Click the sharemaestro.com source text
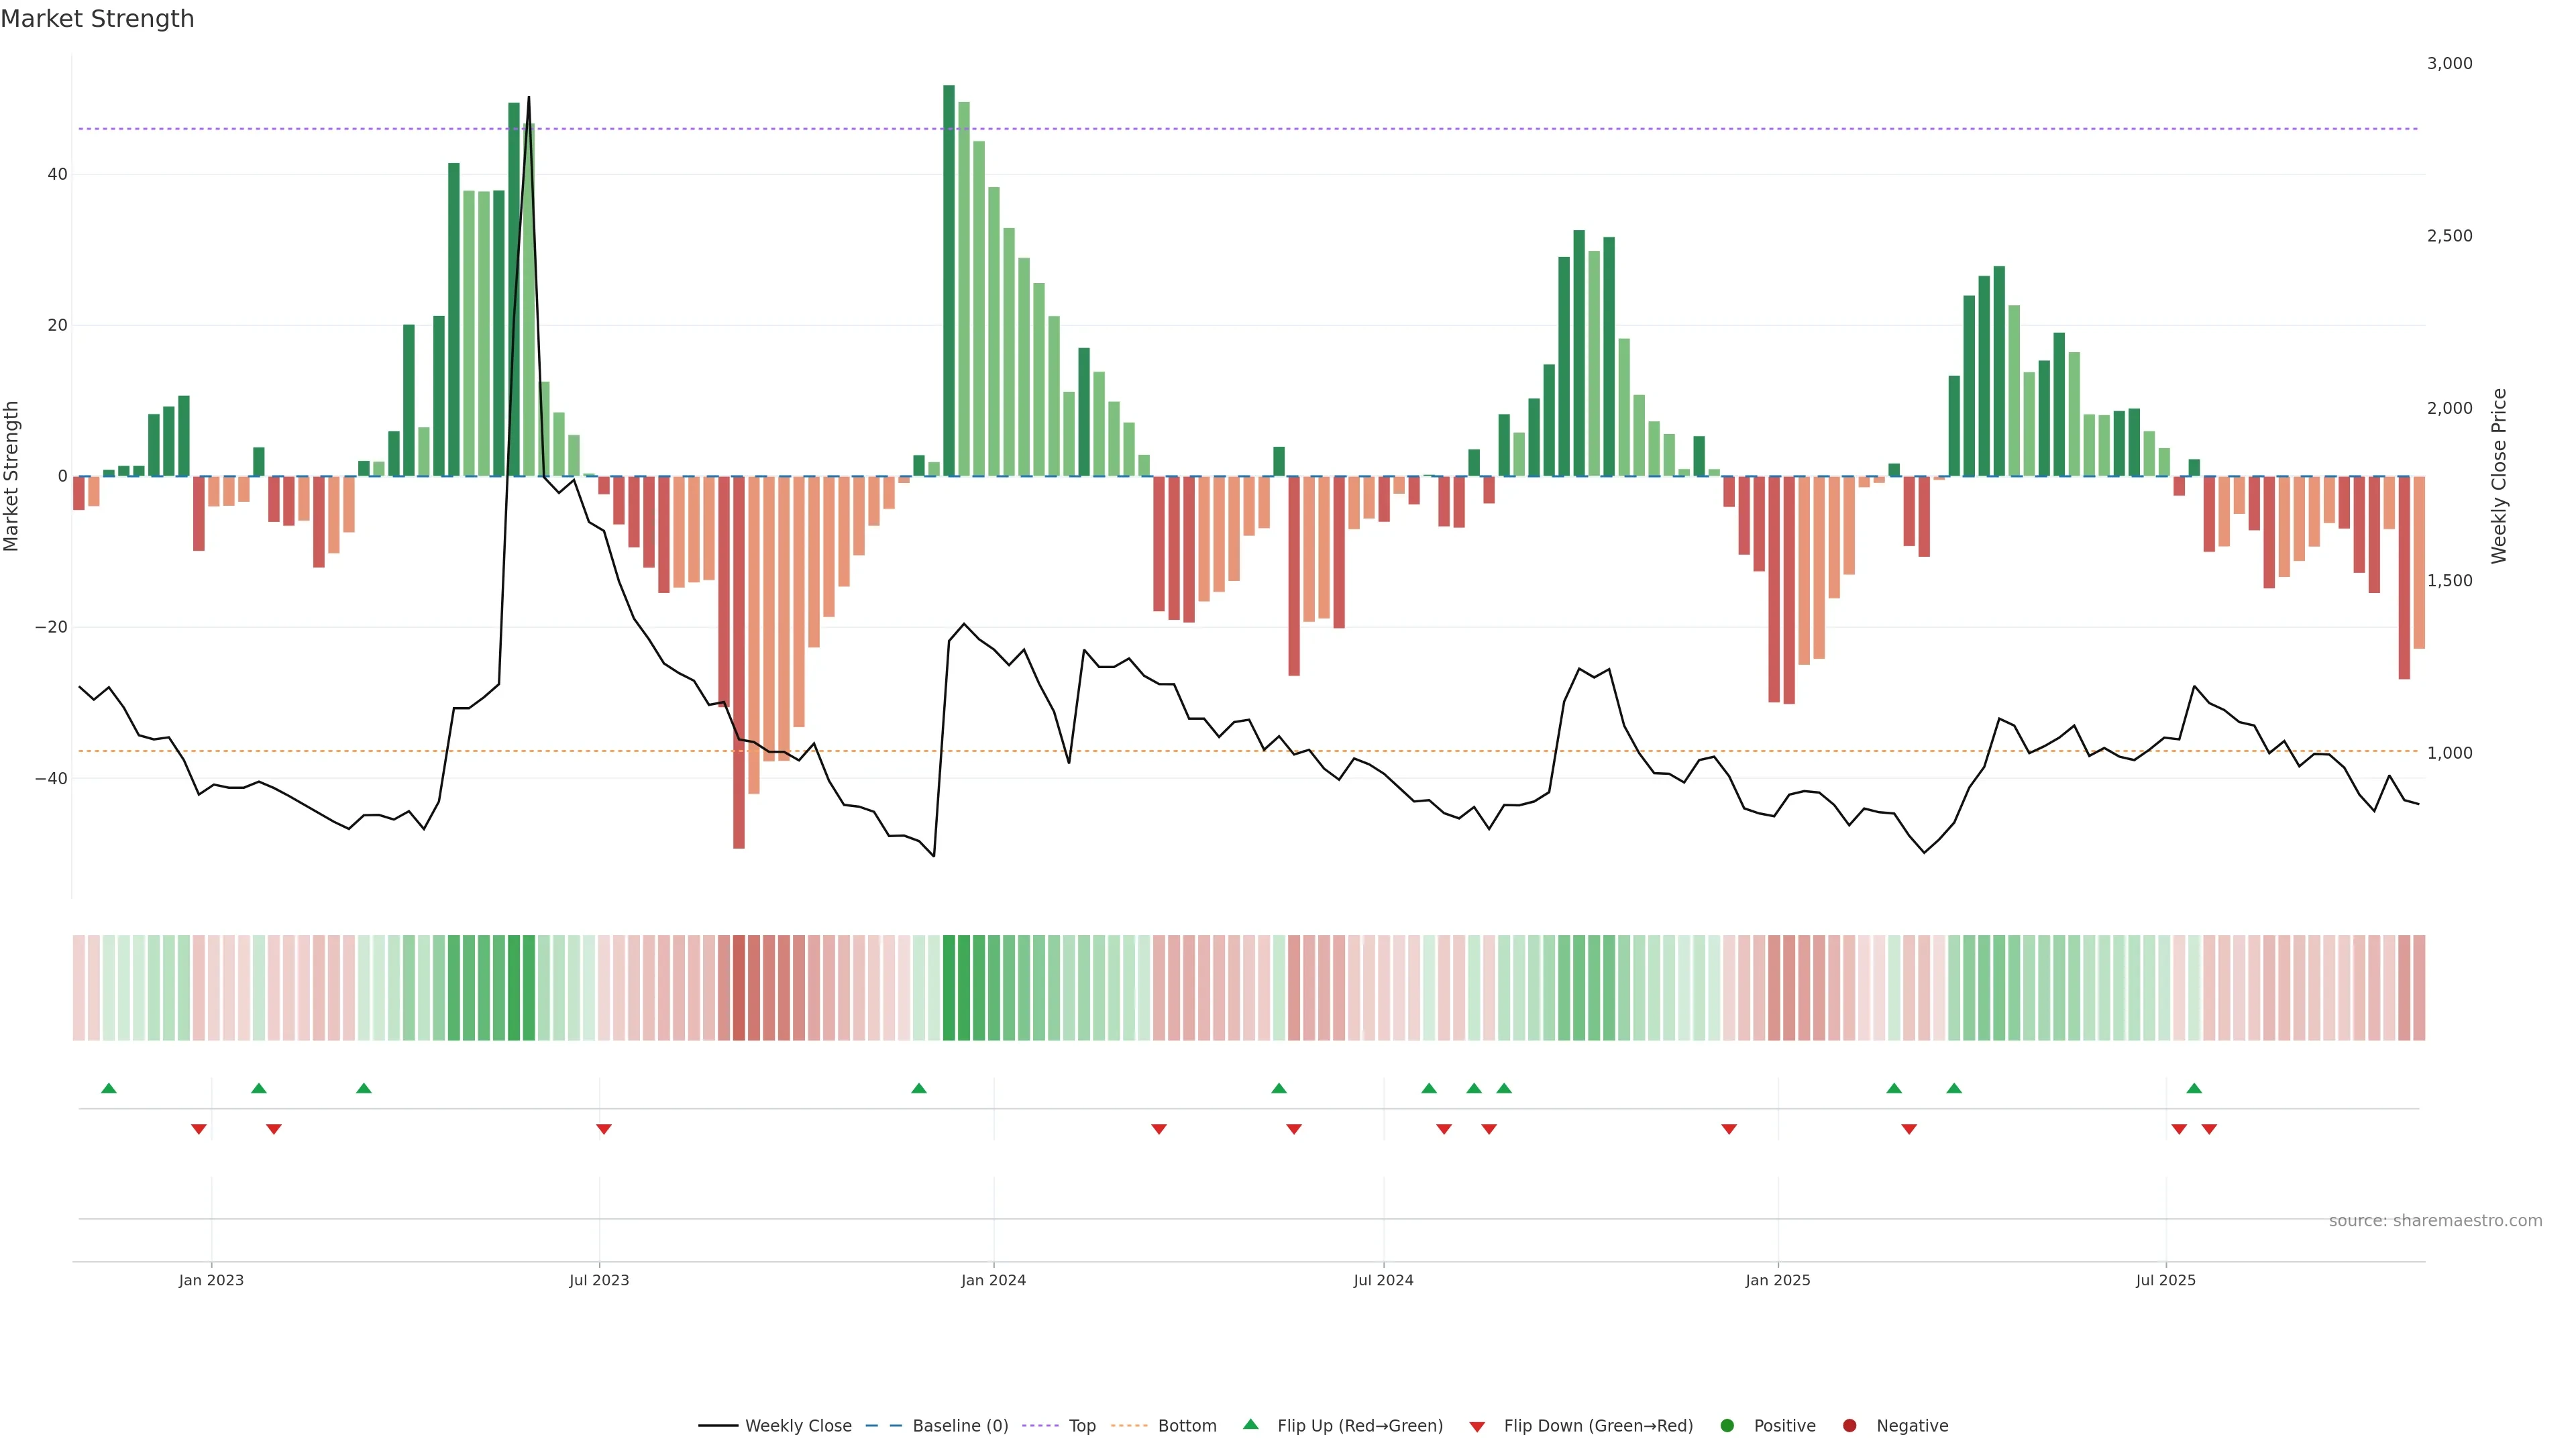2576x1449 pixels. pyautogui.click(x=2435, y=1221)
